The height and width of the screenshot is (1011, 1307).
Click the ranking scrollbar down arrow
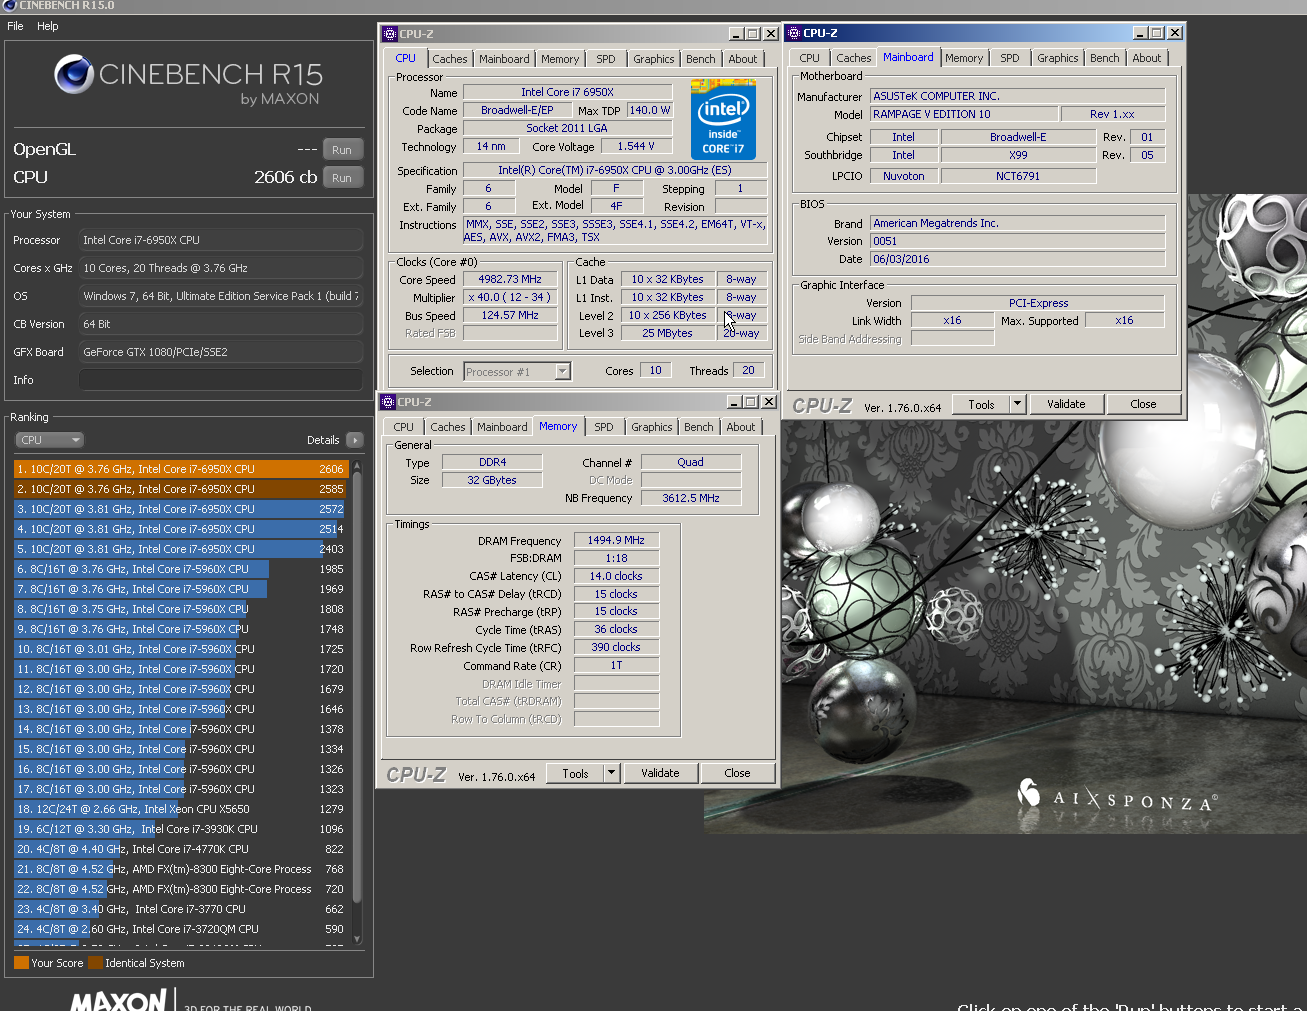coord(357,938)
